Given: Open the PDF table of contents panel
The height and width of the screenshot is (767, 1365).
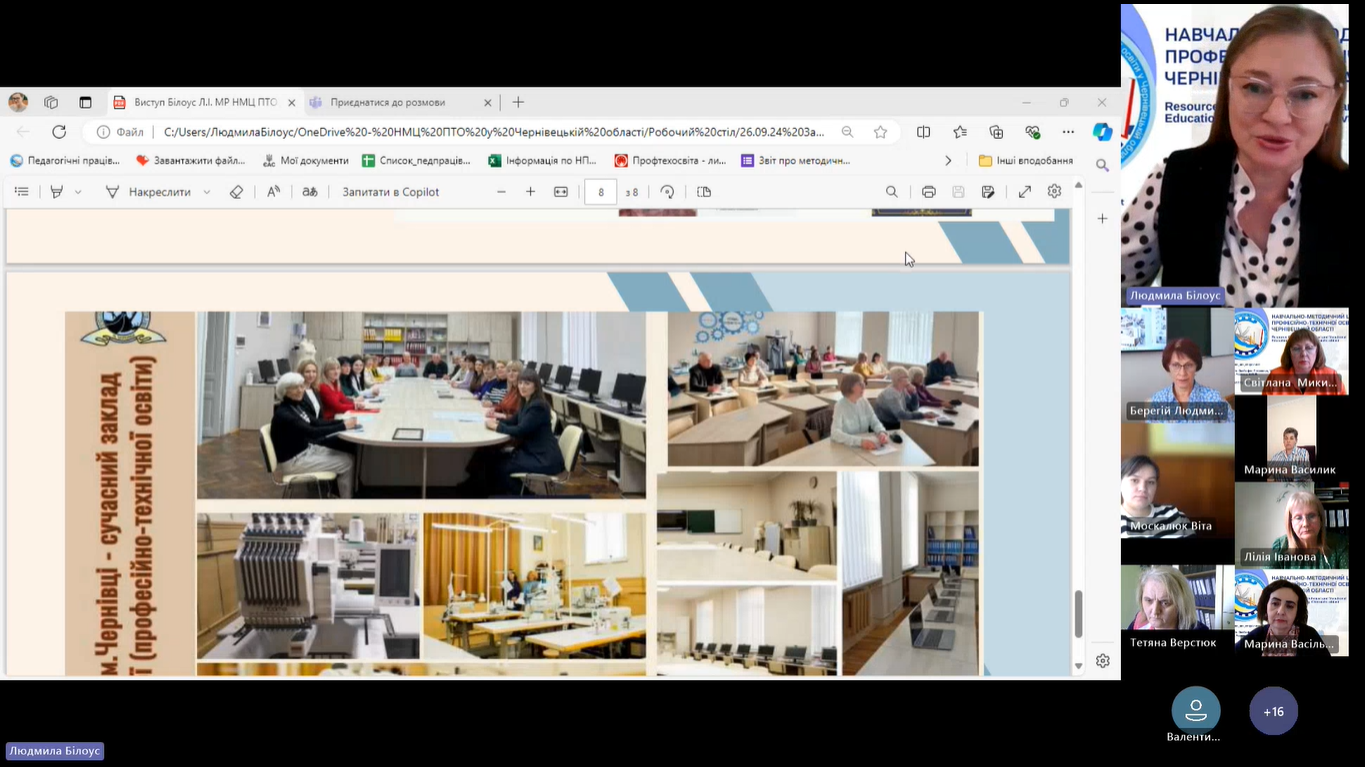Looking at the screenshot, I should tap(22, 192).
